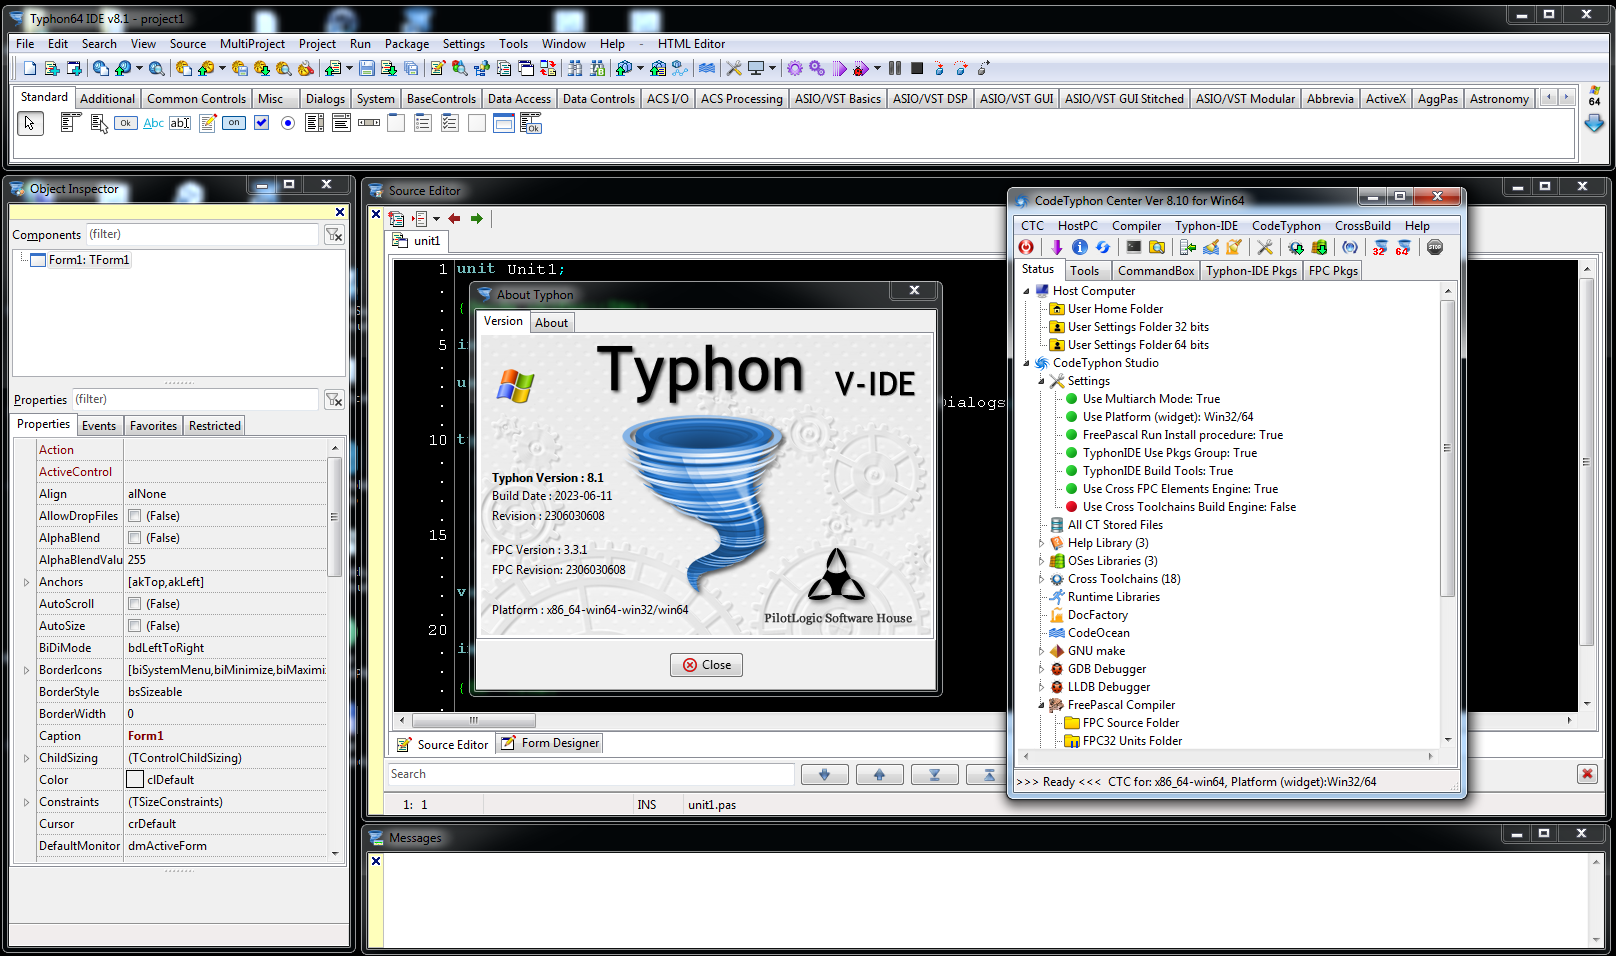
Task: Switch to the Events tab in Object Inspector
Action: 99,426
